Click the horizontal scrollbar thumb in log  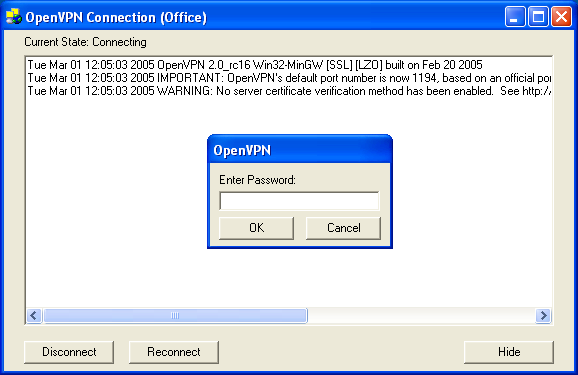(175, 316)
